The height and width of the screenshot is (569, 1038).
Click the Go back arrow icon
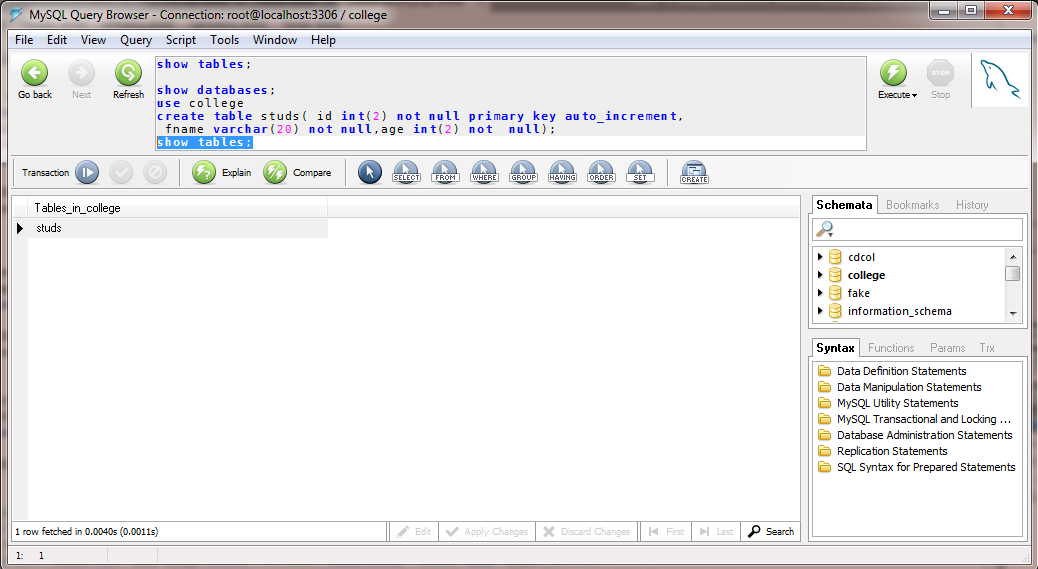(34, 73)
